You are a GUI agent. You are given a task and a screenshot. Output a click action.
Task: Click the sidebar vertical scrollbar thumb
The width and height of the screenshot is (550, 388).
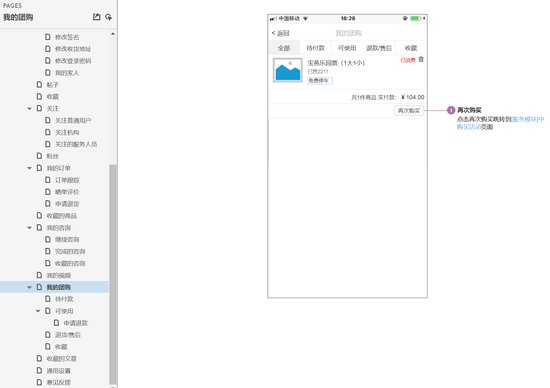tap(113, 274)
